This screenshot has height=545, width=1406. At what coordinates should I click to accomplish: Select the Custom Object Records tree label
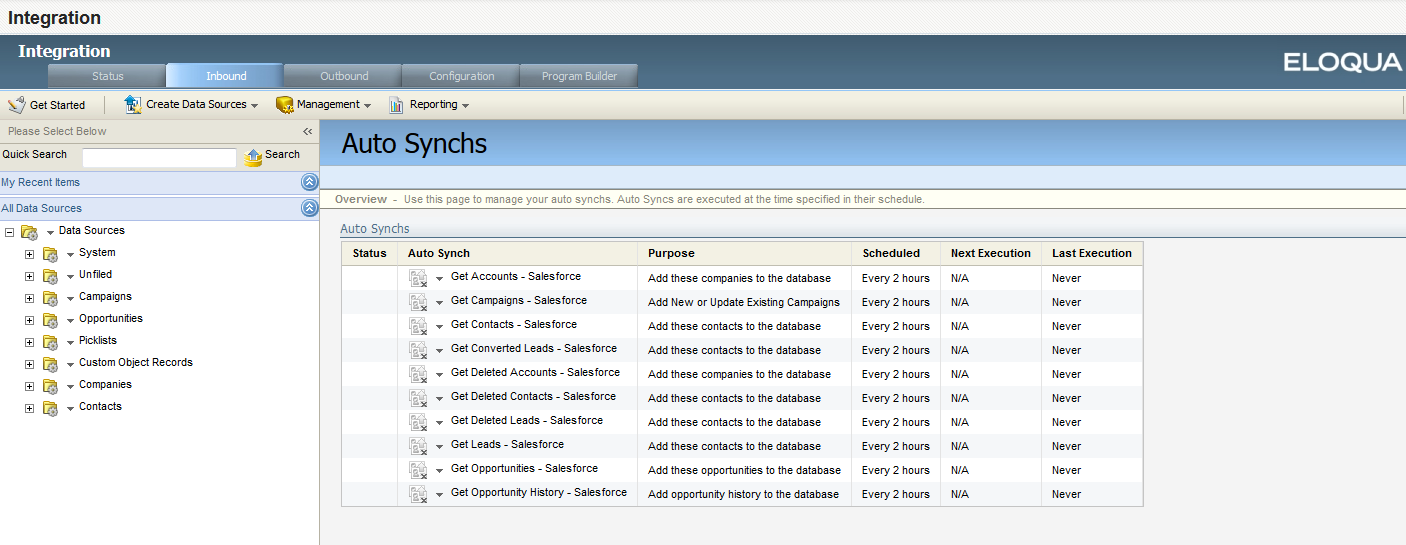coord(136,362)
